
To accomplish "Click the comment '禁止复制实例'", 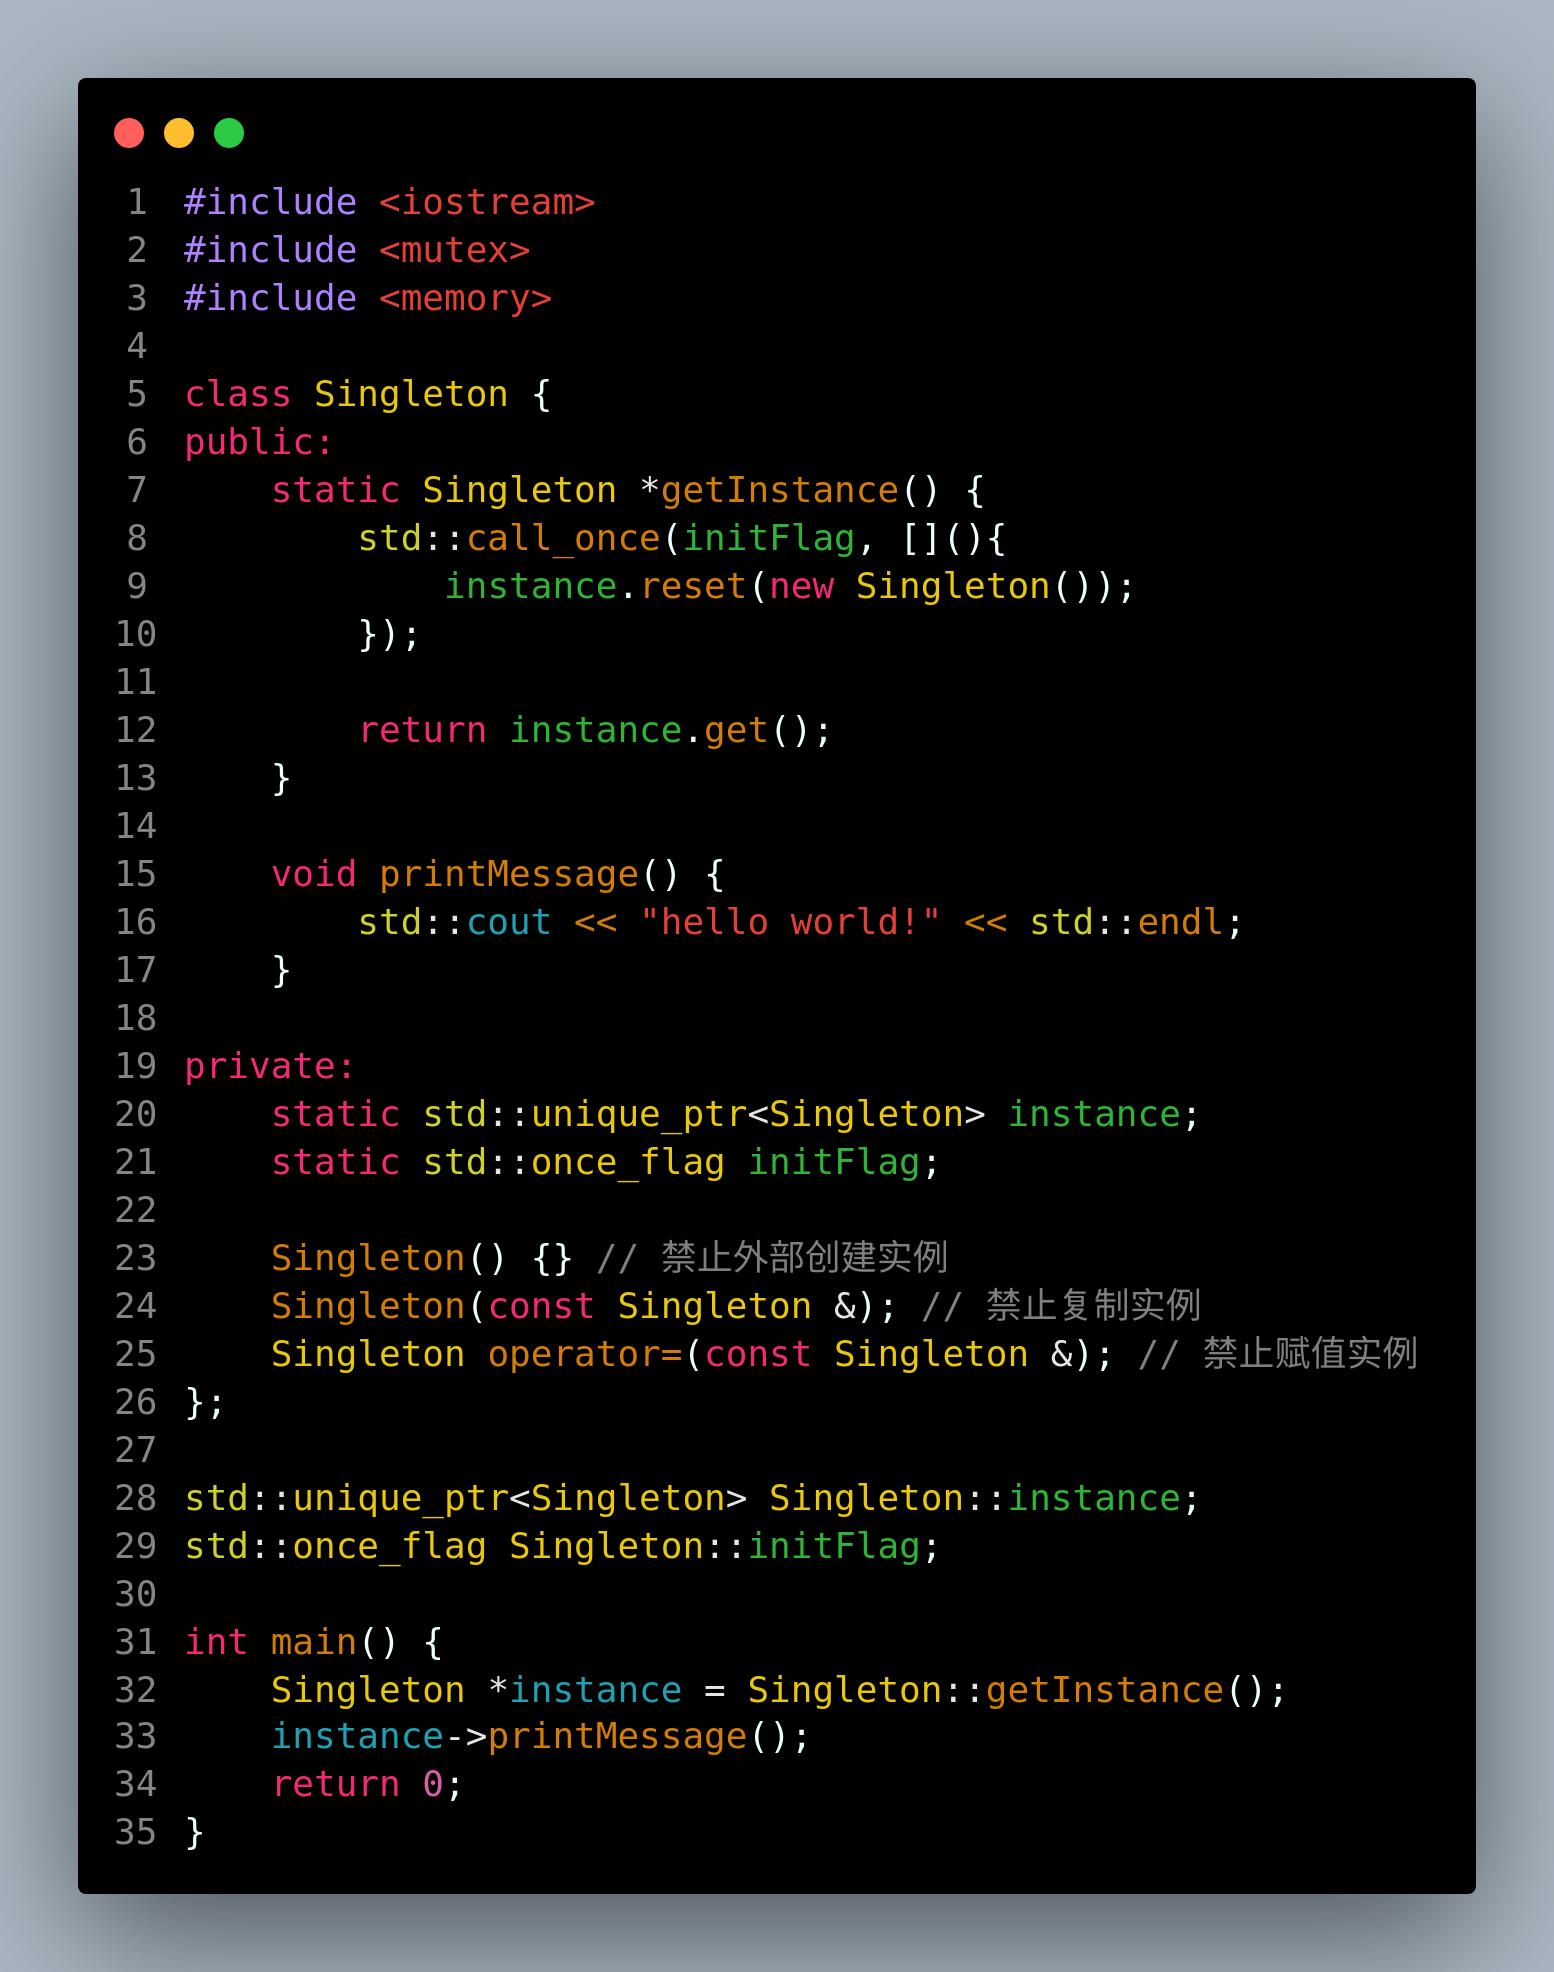I will click(x=1093, y=1306).
